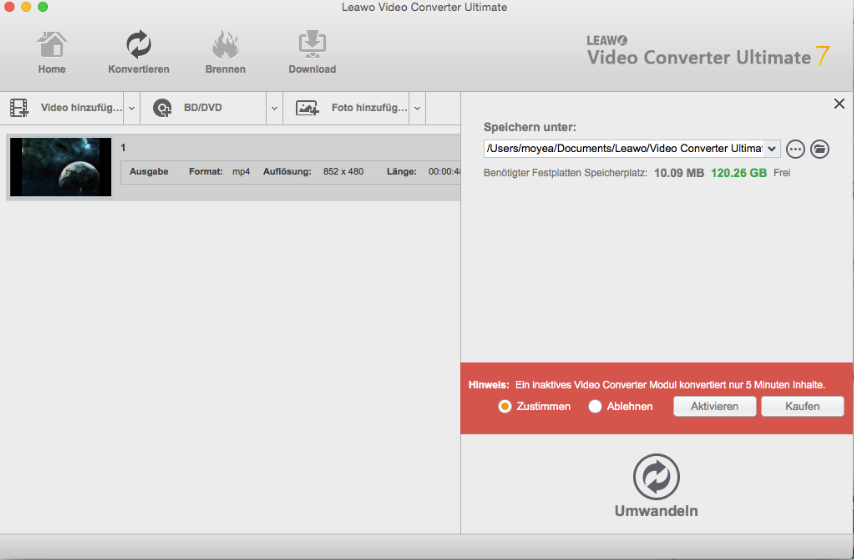854x560 pixels.
Task: Click the Hinweis notice text
Action: coord(646,385)
